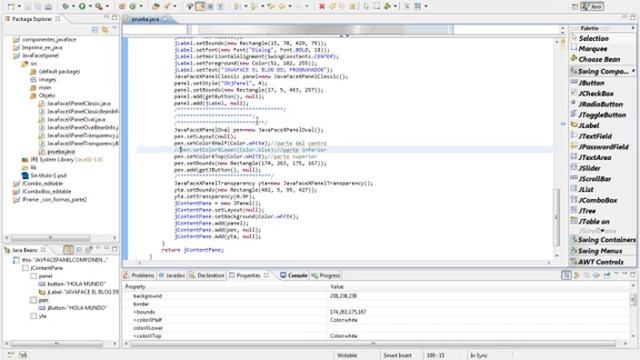Toggle the Java perspective button

[592, 7]
